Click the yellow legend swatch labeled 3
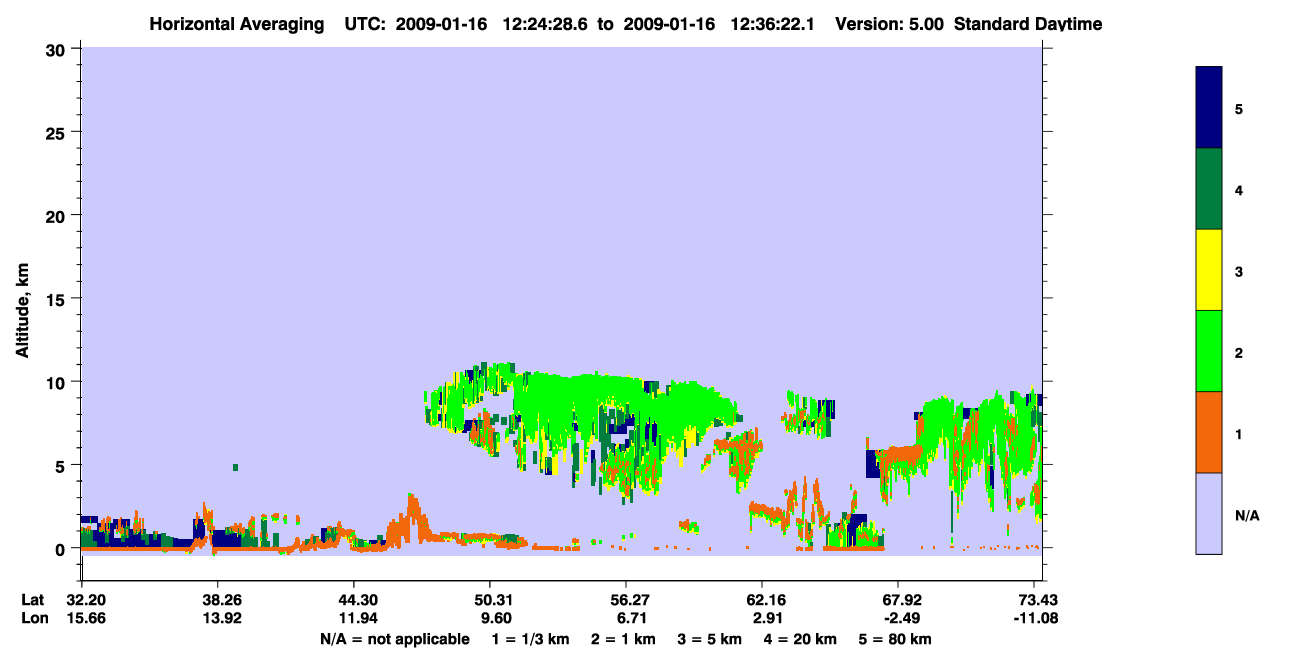Screen dimensions: 1300x667 (1209, 270)
